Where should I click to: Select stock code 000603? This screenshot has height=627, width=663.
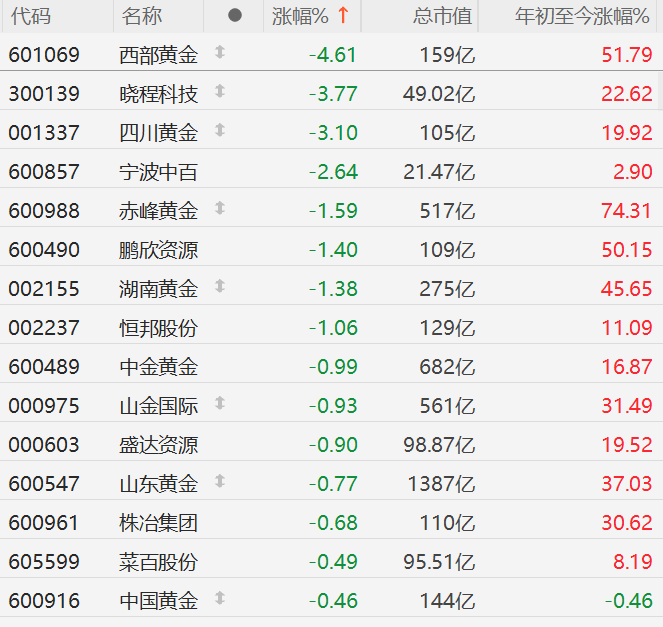[44, 445]
